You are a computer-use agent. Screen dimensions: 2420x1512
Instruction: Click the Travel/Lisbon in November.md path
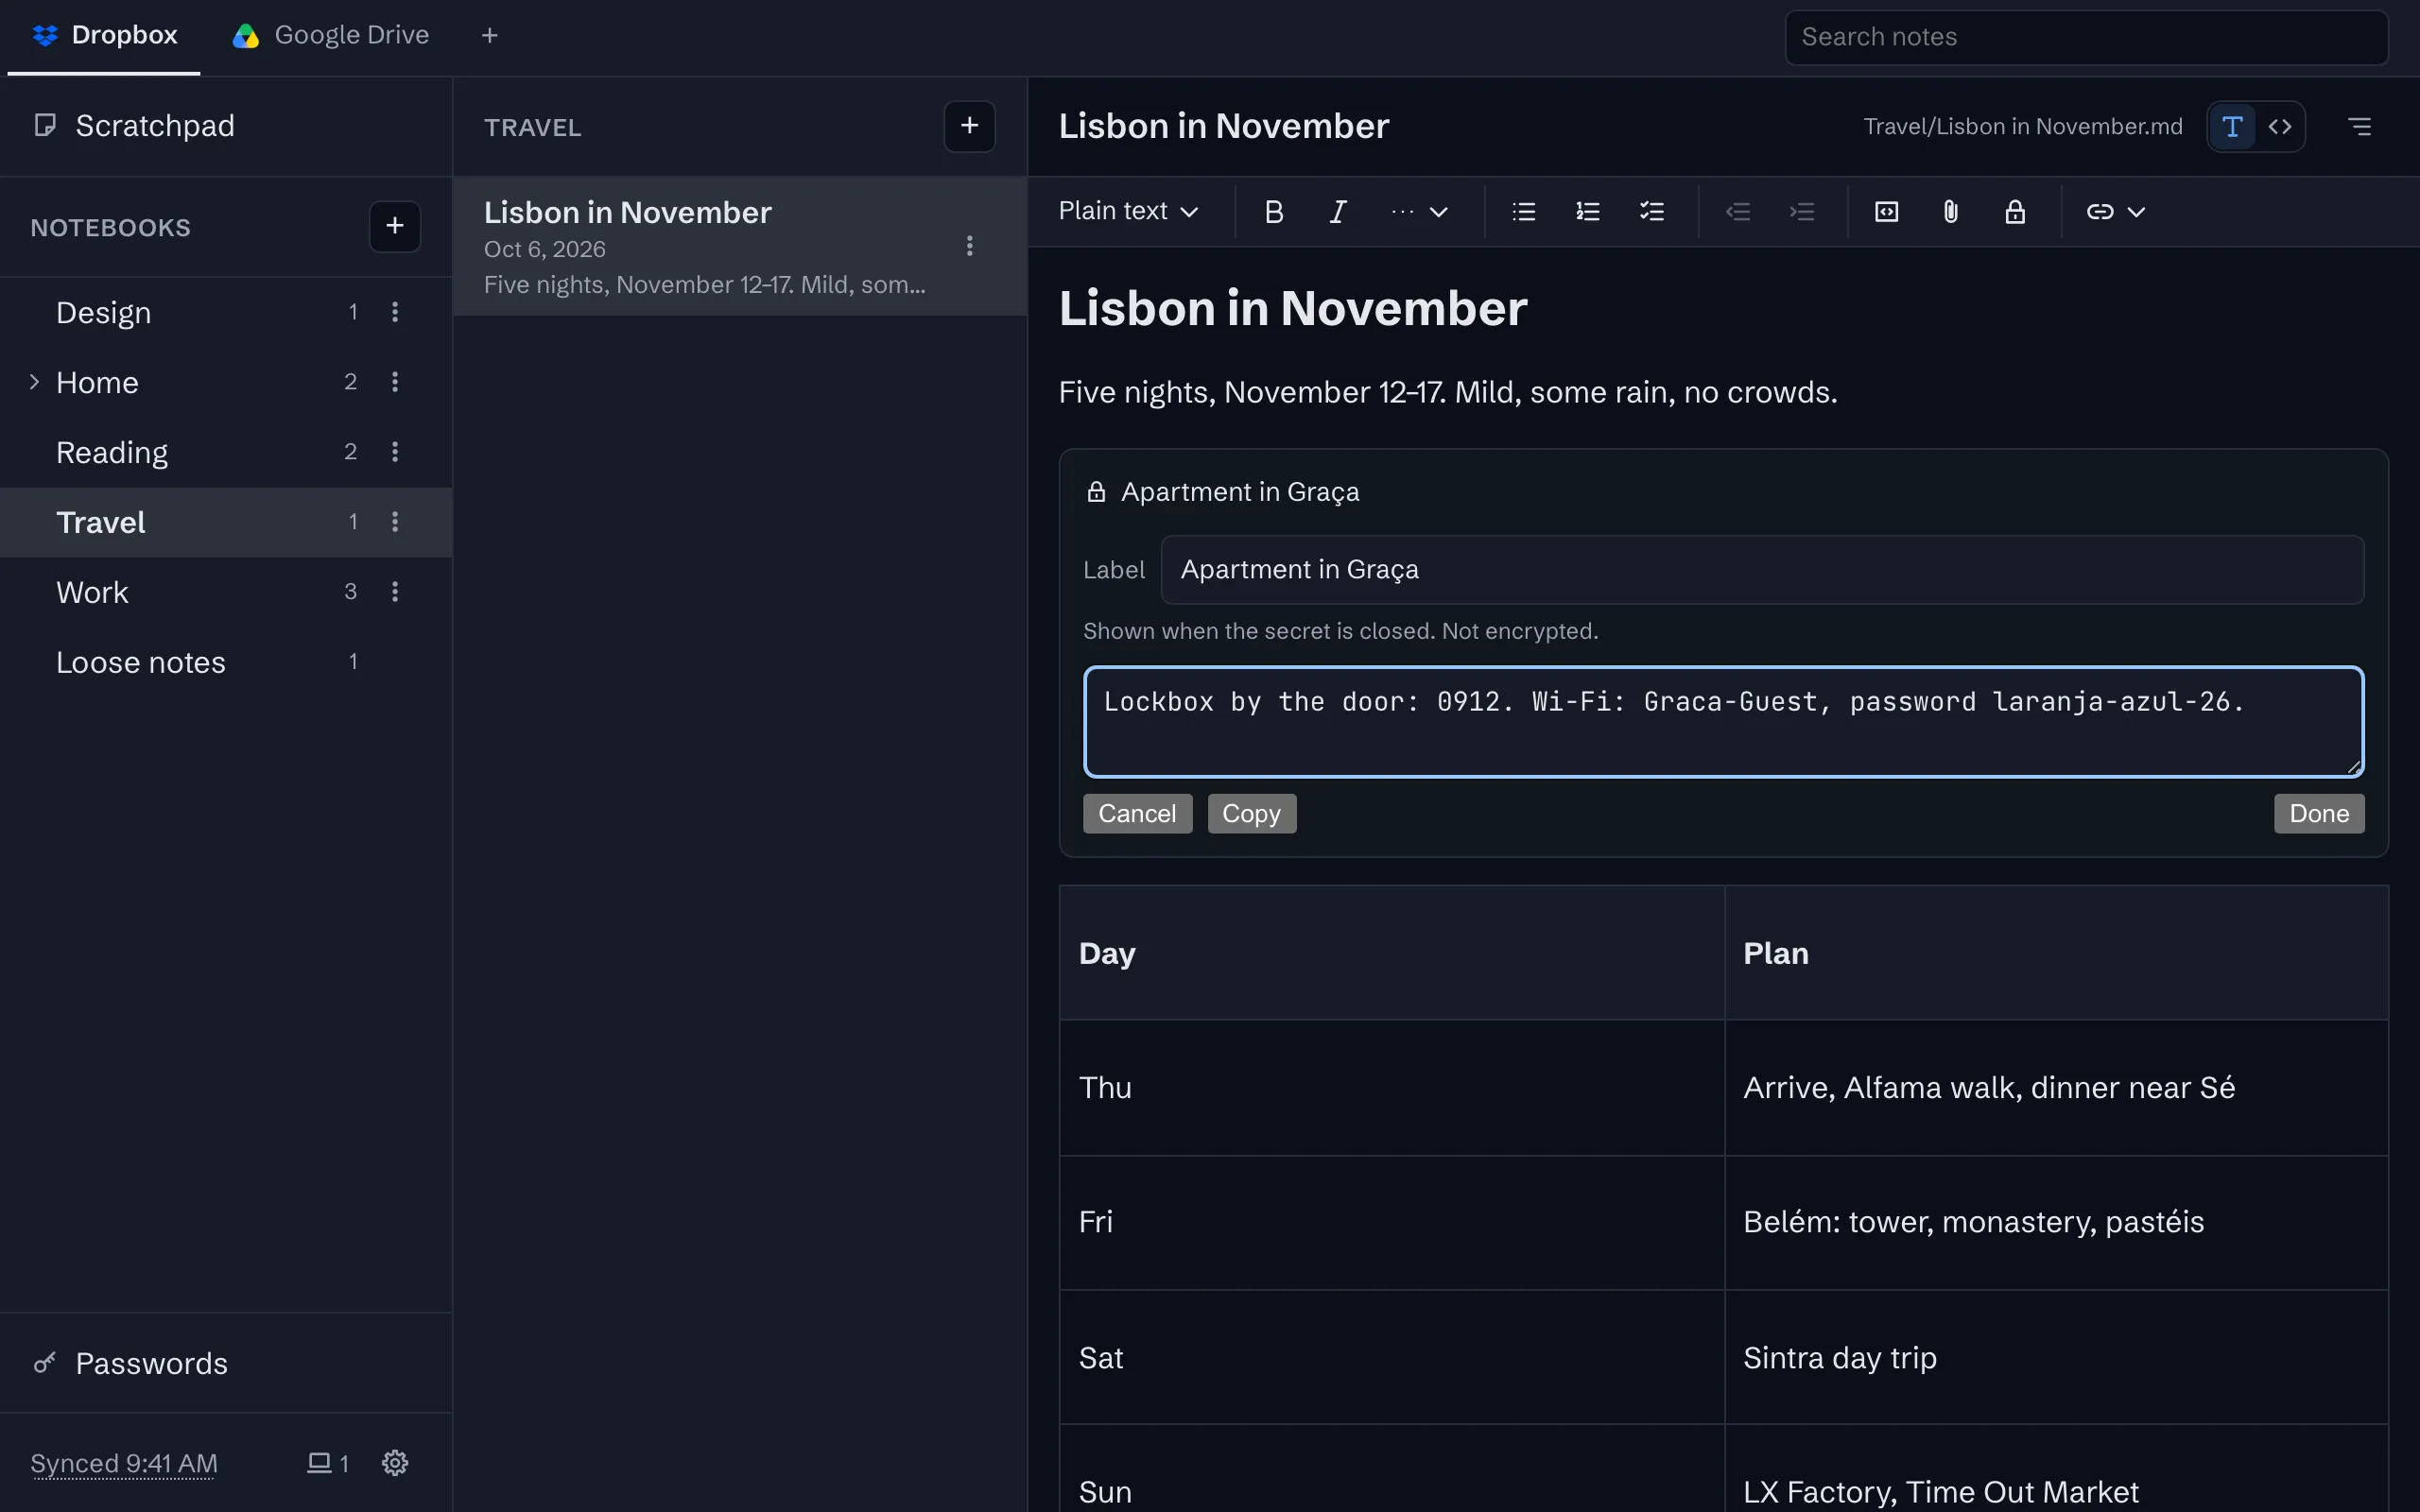[2022, 126]
